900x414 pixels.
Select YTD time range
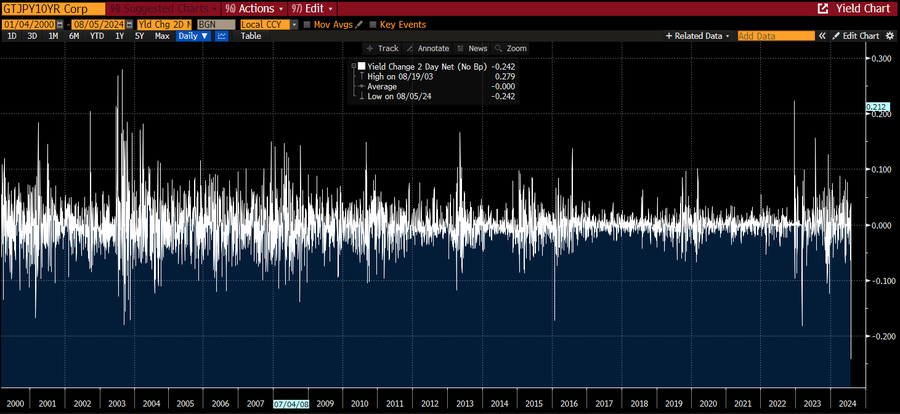(97, 36)
